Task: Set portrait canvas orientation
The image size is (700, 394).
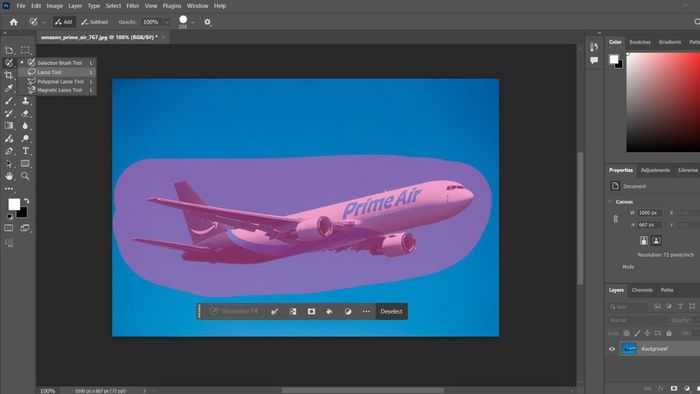Action: 644,241
